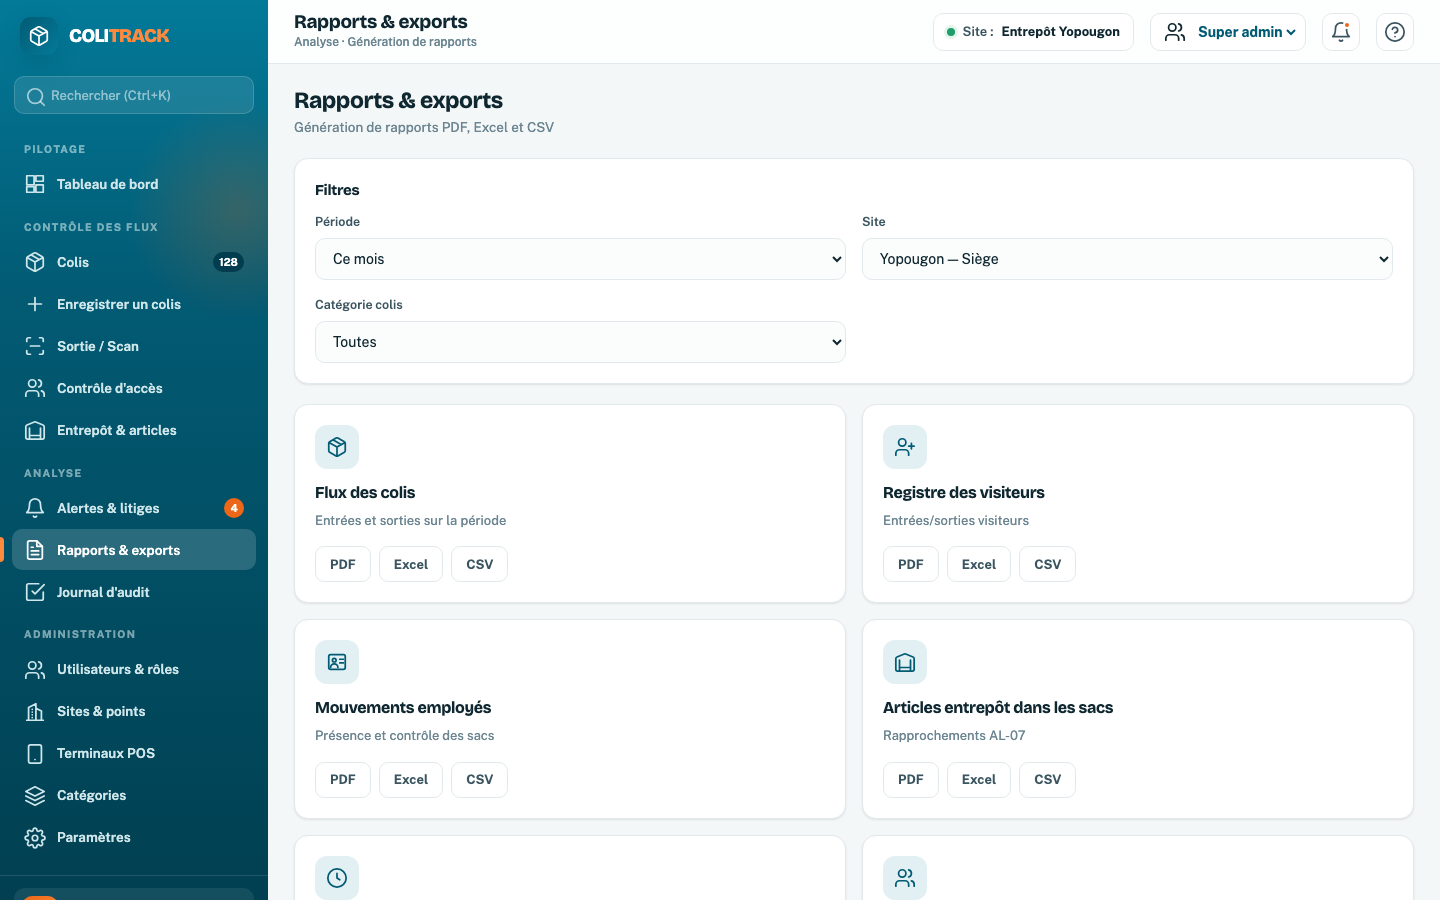
Task: Click the Catégories layers icon
Action: pos(35,795)
